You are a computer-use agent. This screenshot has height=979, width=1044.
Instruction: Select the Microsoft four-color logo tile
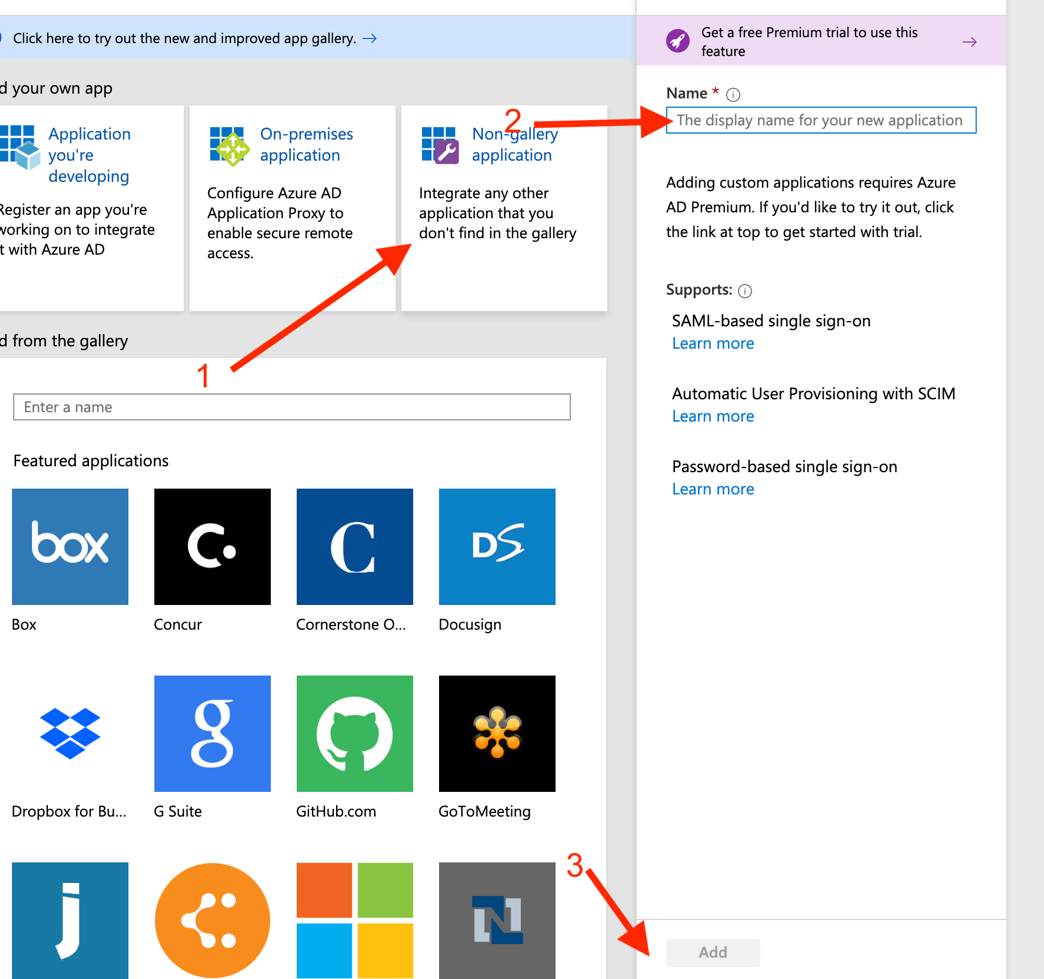[355, 920]
